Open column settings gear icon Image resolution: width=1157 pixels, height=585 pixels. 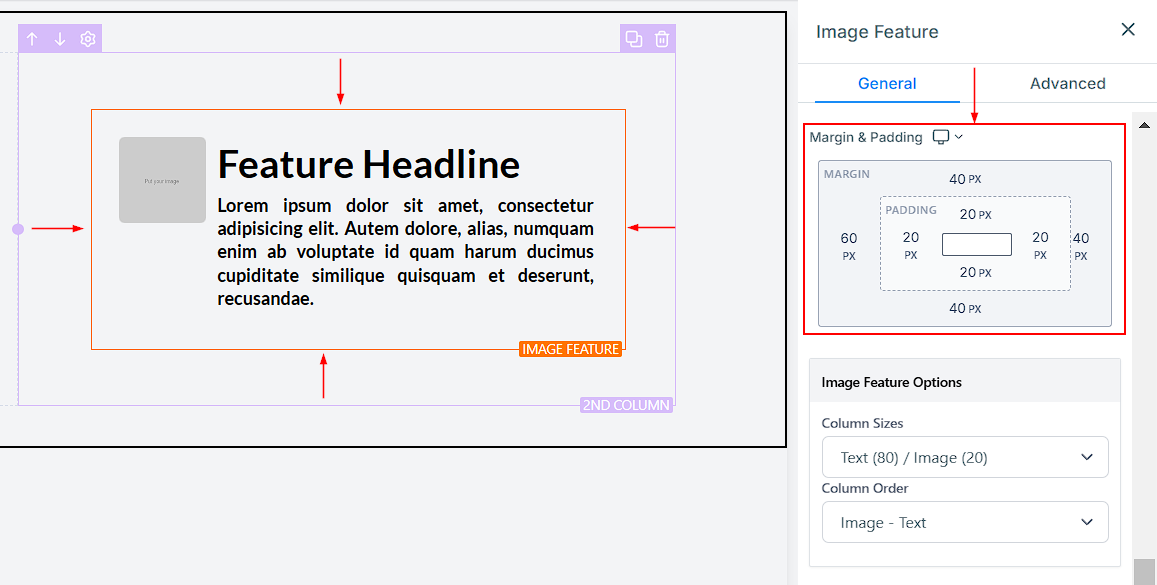[88, 39]
